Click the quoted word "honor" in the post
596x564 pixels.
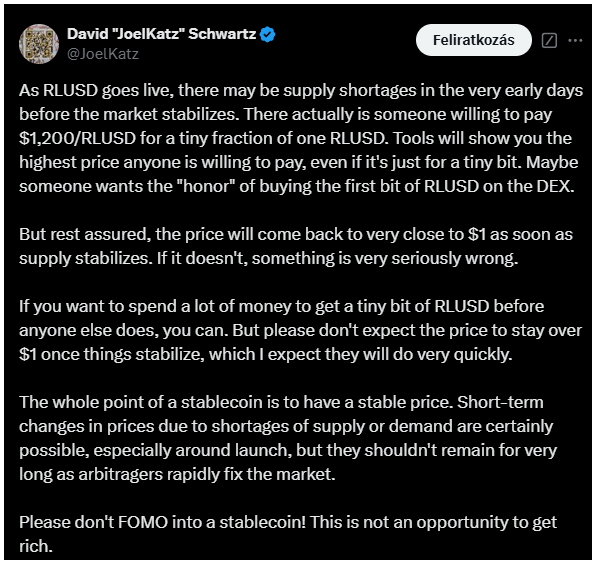click(209, 186)
